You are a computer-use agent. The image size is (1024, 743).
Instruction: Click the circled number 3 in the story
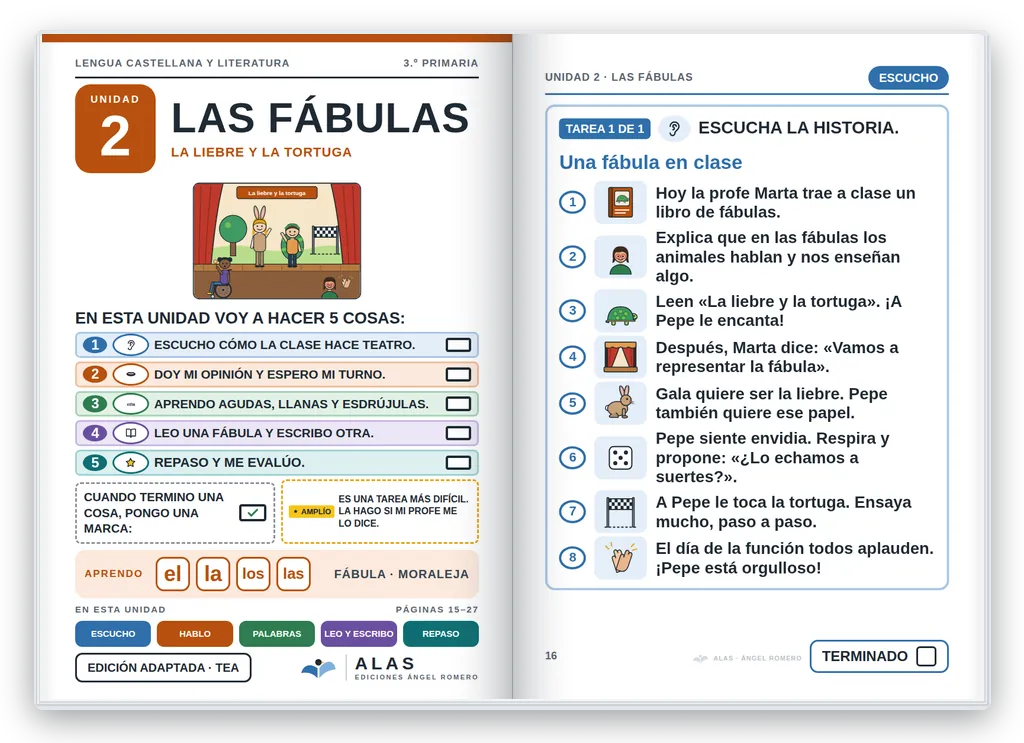click(573, 311)
